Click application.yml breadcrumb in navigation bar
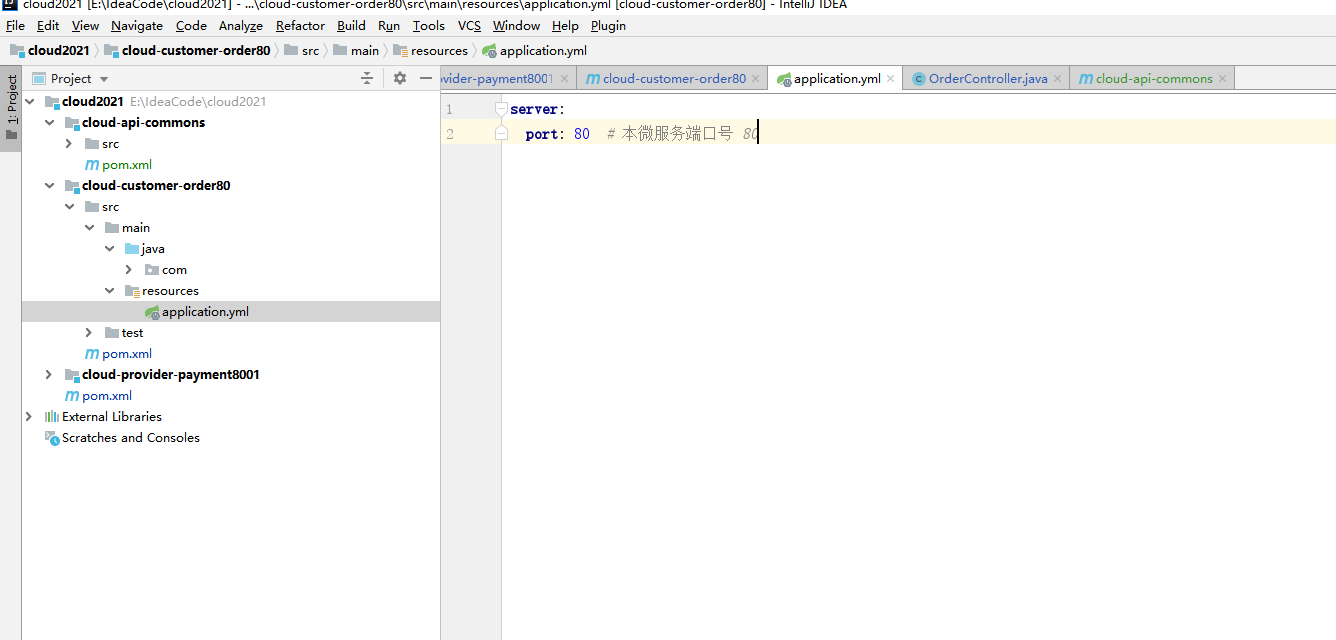 coord(534,50)
